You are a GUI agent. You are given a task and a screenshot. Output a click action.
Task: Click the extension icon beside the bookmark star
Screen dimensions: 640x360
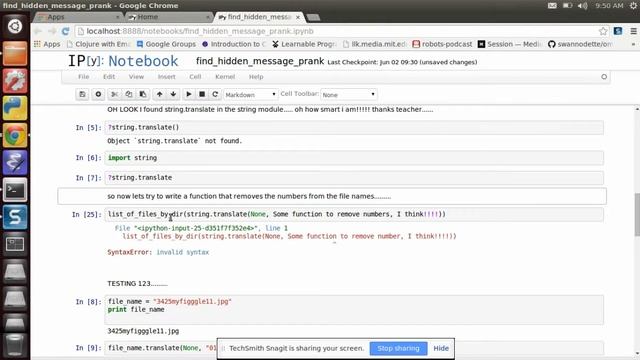[x=618, y=31]
